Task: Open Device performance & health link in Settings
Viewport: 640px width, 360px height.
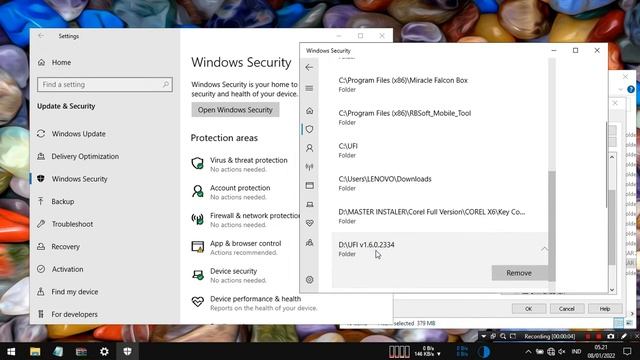Action: tap(256, 299)
